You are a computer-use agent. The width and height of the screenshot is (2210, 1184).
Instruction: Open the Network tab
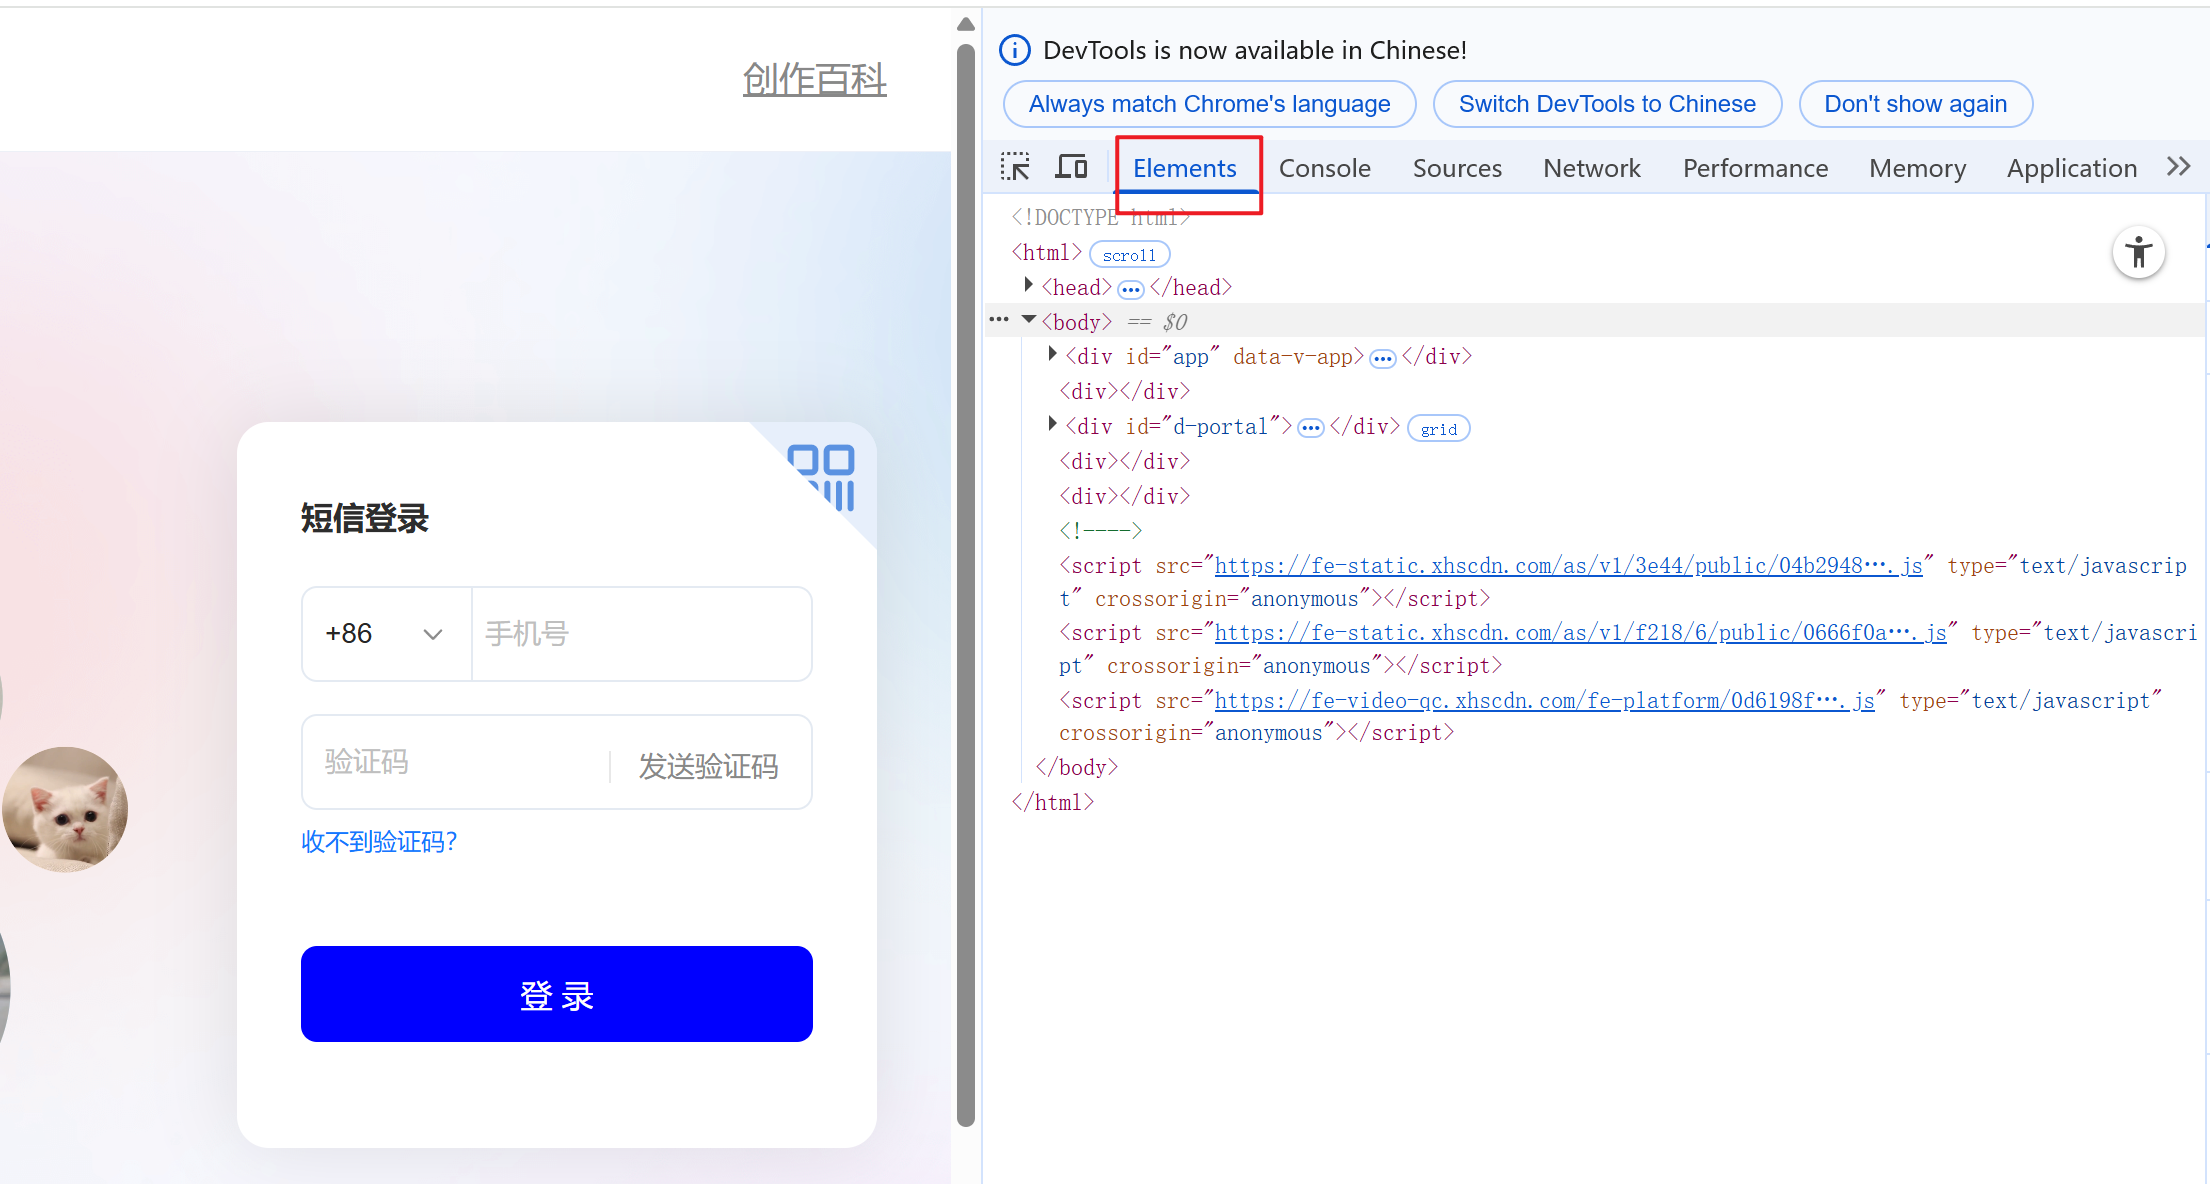[1591, 168]
